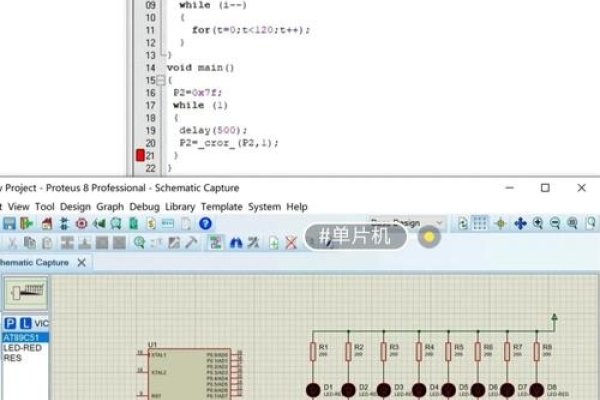Click Pick Parts From Libraries magnifier icon
The image size is (600, 400).
coord(139,243)
